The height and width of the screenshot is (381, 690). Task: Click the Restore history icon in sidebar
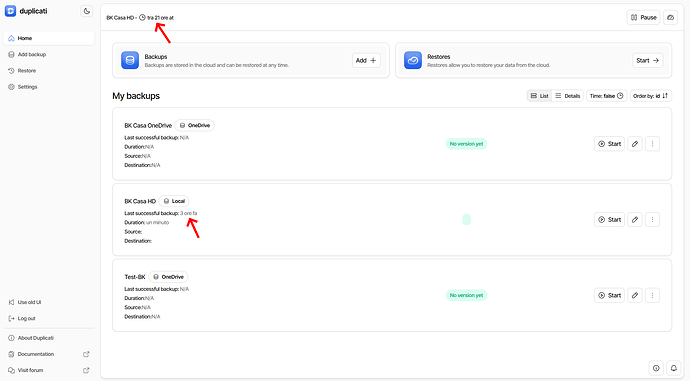11,71
